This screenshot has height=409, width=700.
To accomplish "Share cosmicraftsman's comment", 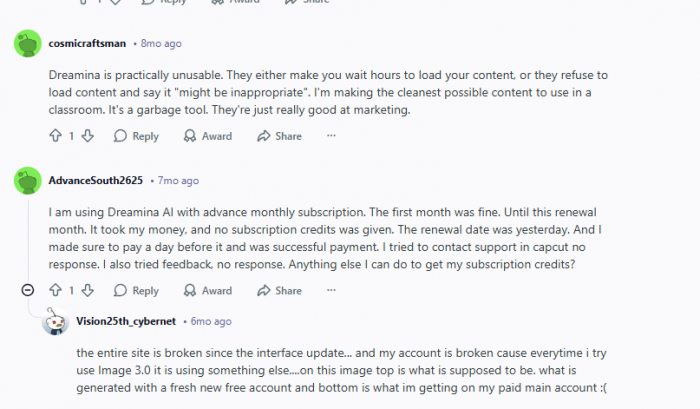I will (x=279, y=136).
